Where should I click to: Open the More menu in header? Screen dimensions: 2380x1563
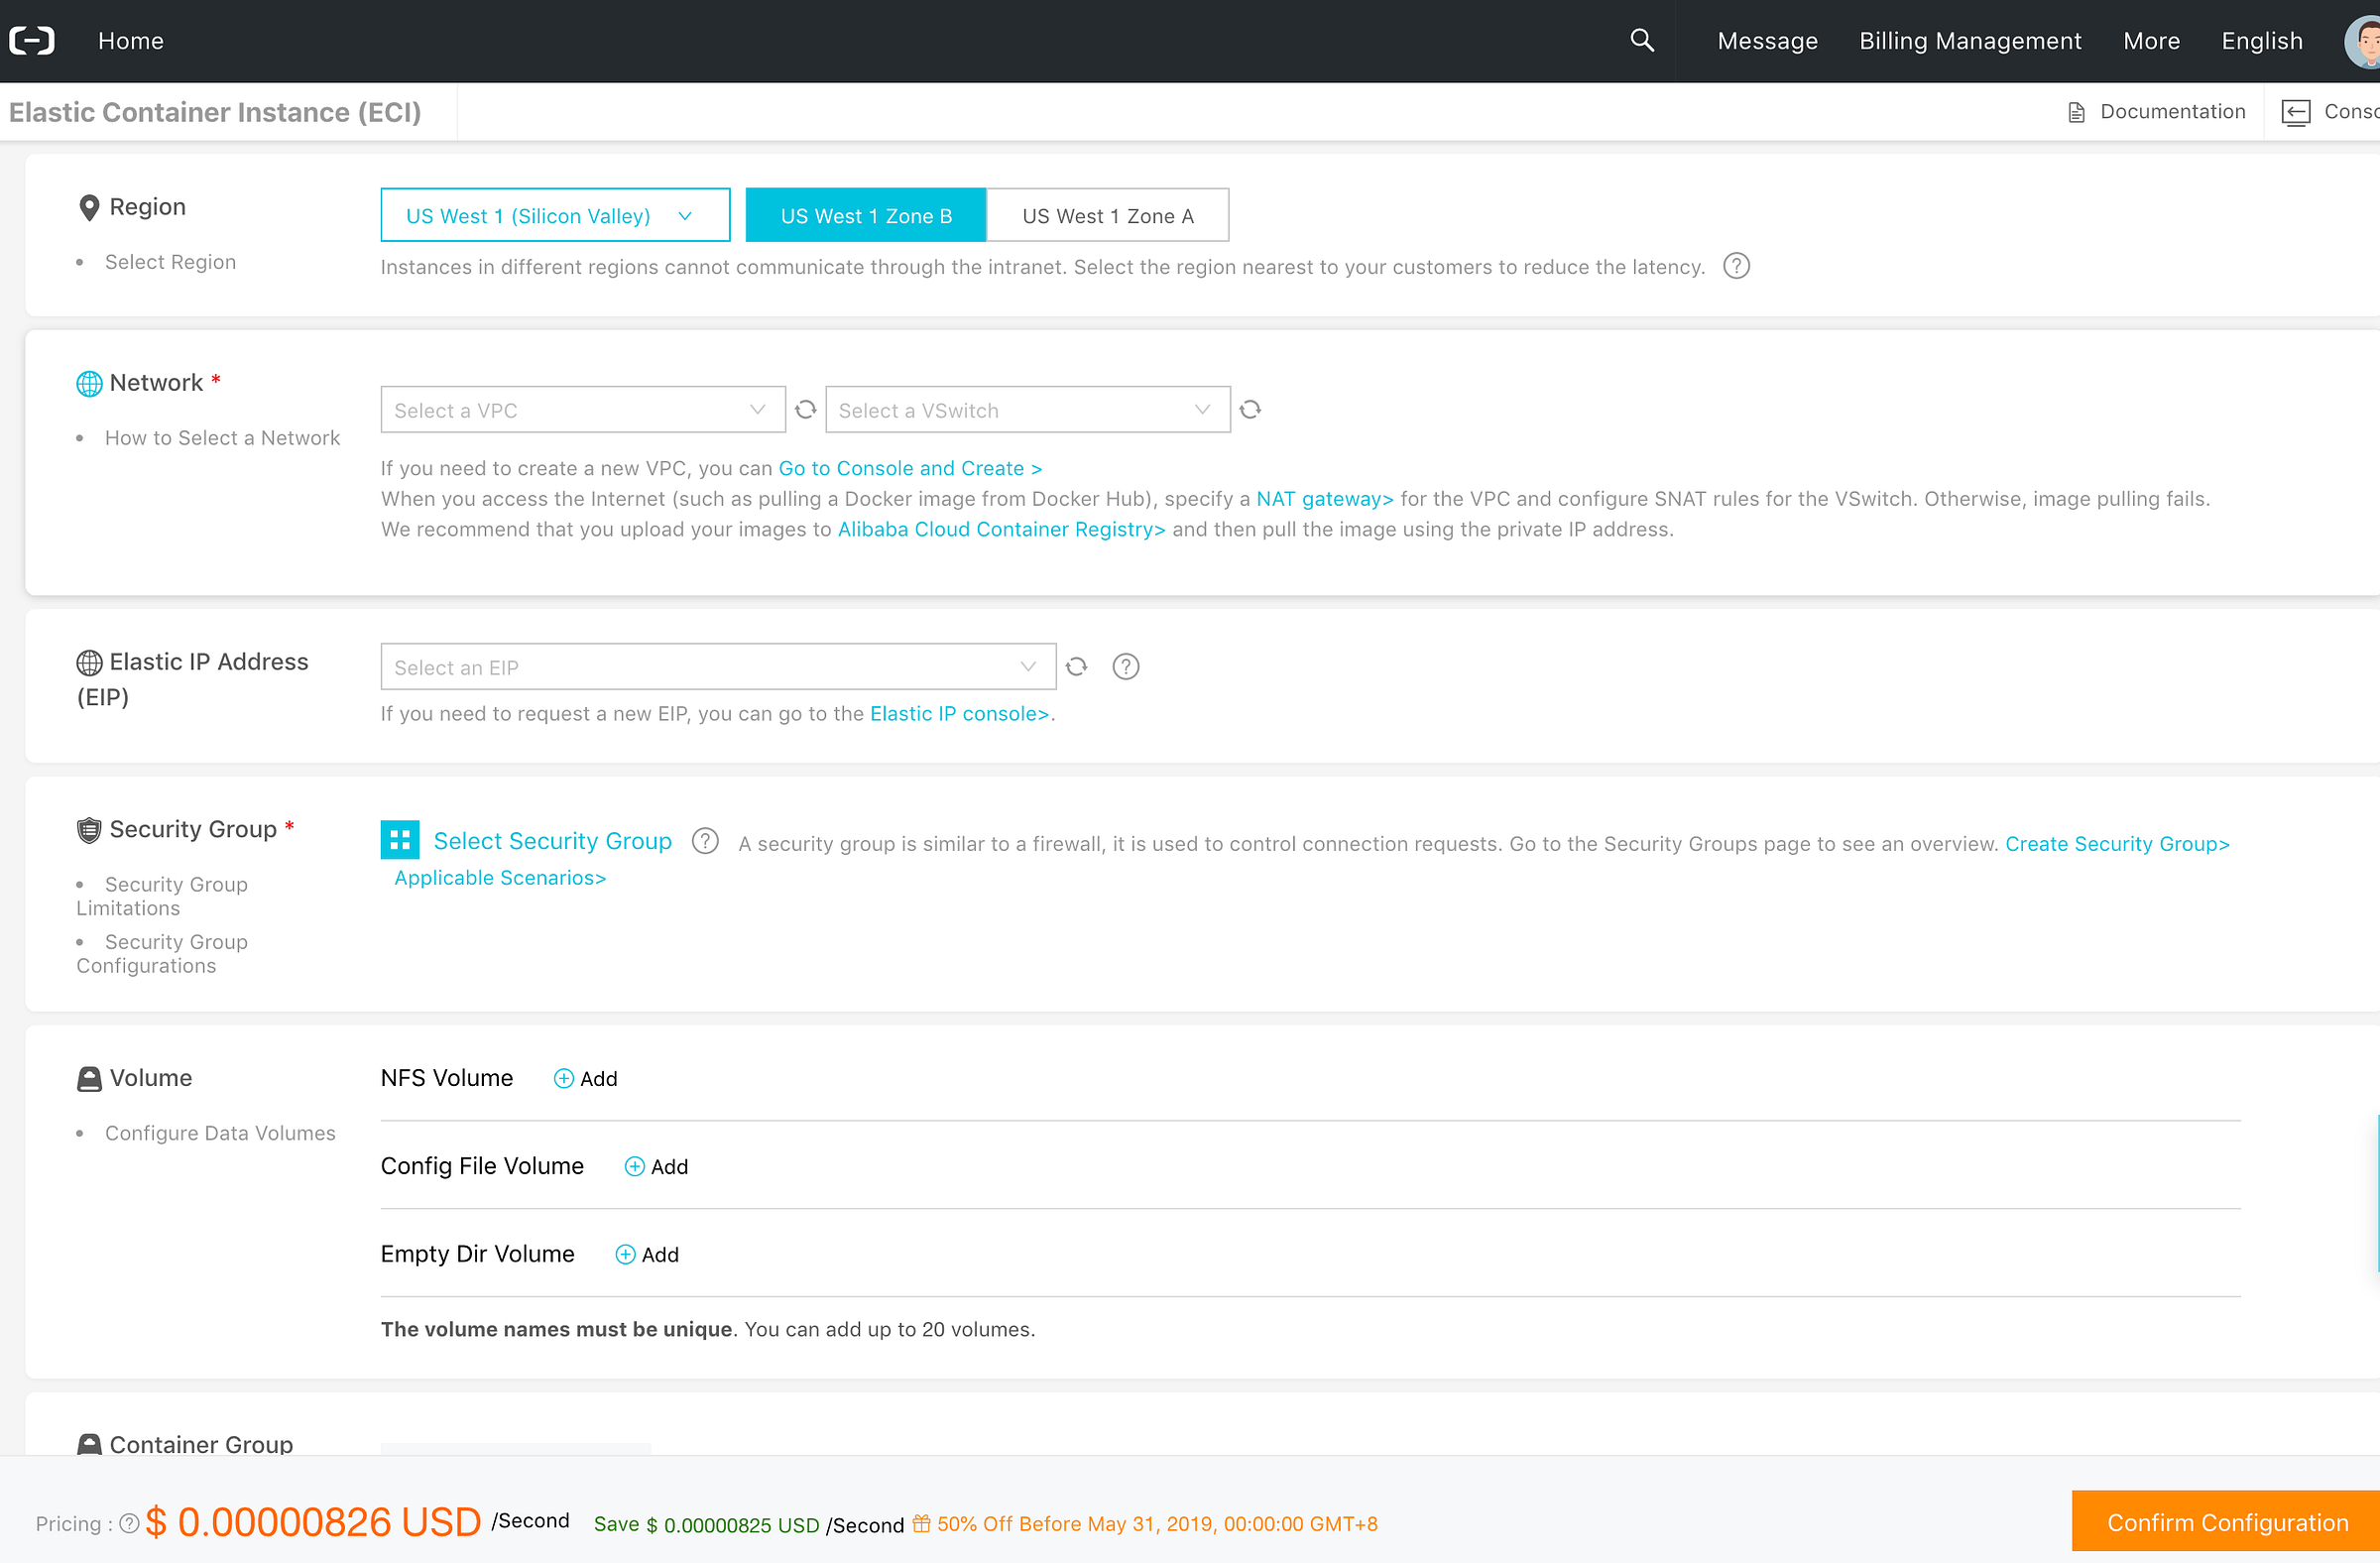[x=2151, y=41]
